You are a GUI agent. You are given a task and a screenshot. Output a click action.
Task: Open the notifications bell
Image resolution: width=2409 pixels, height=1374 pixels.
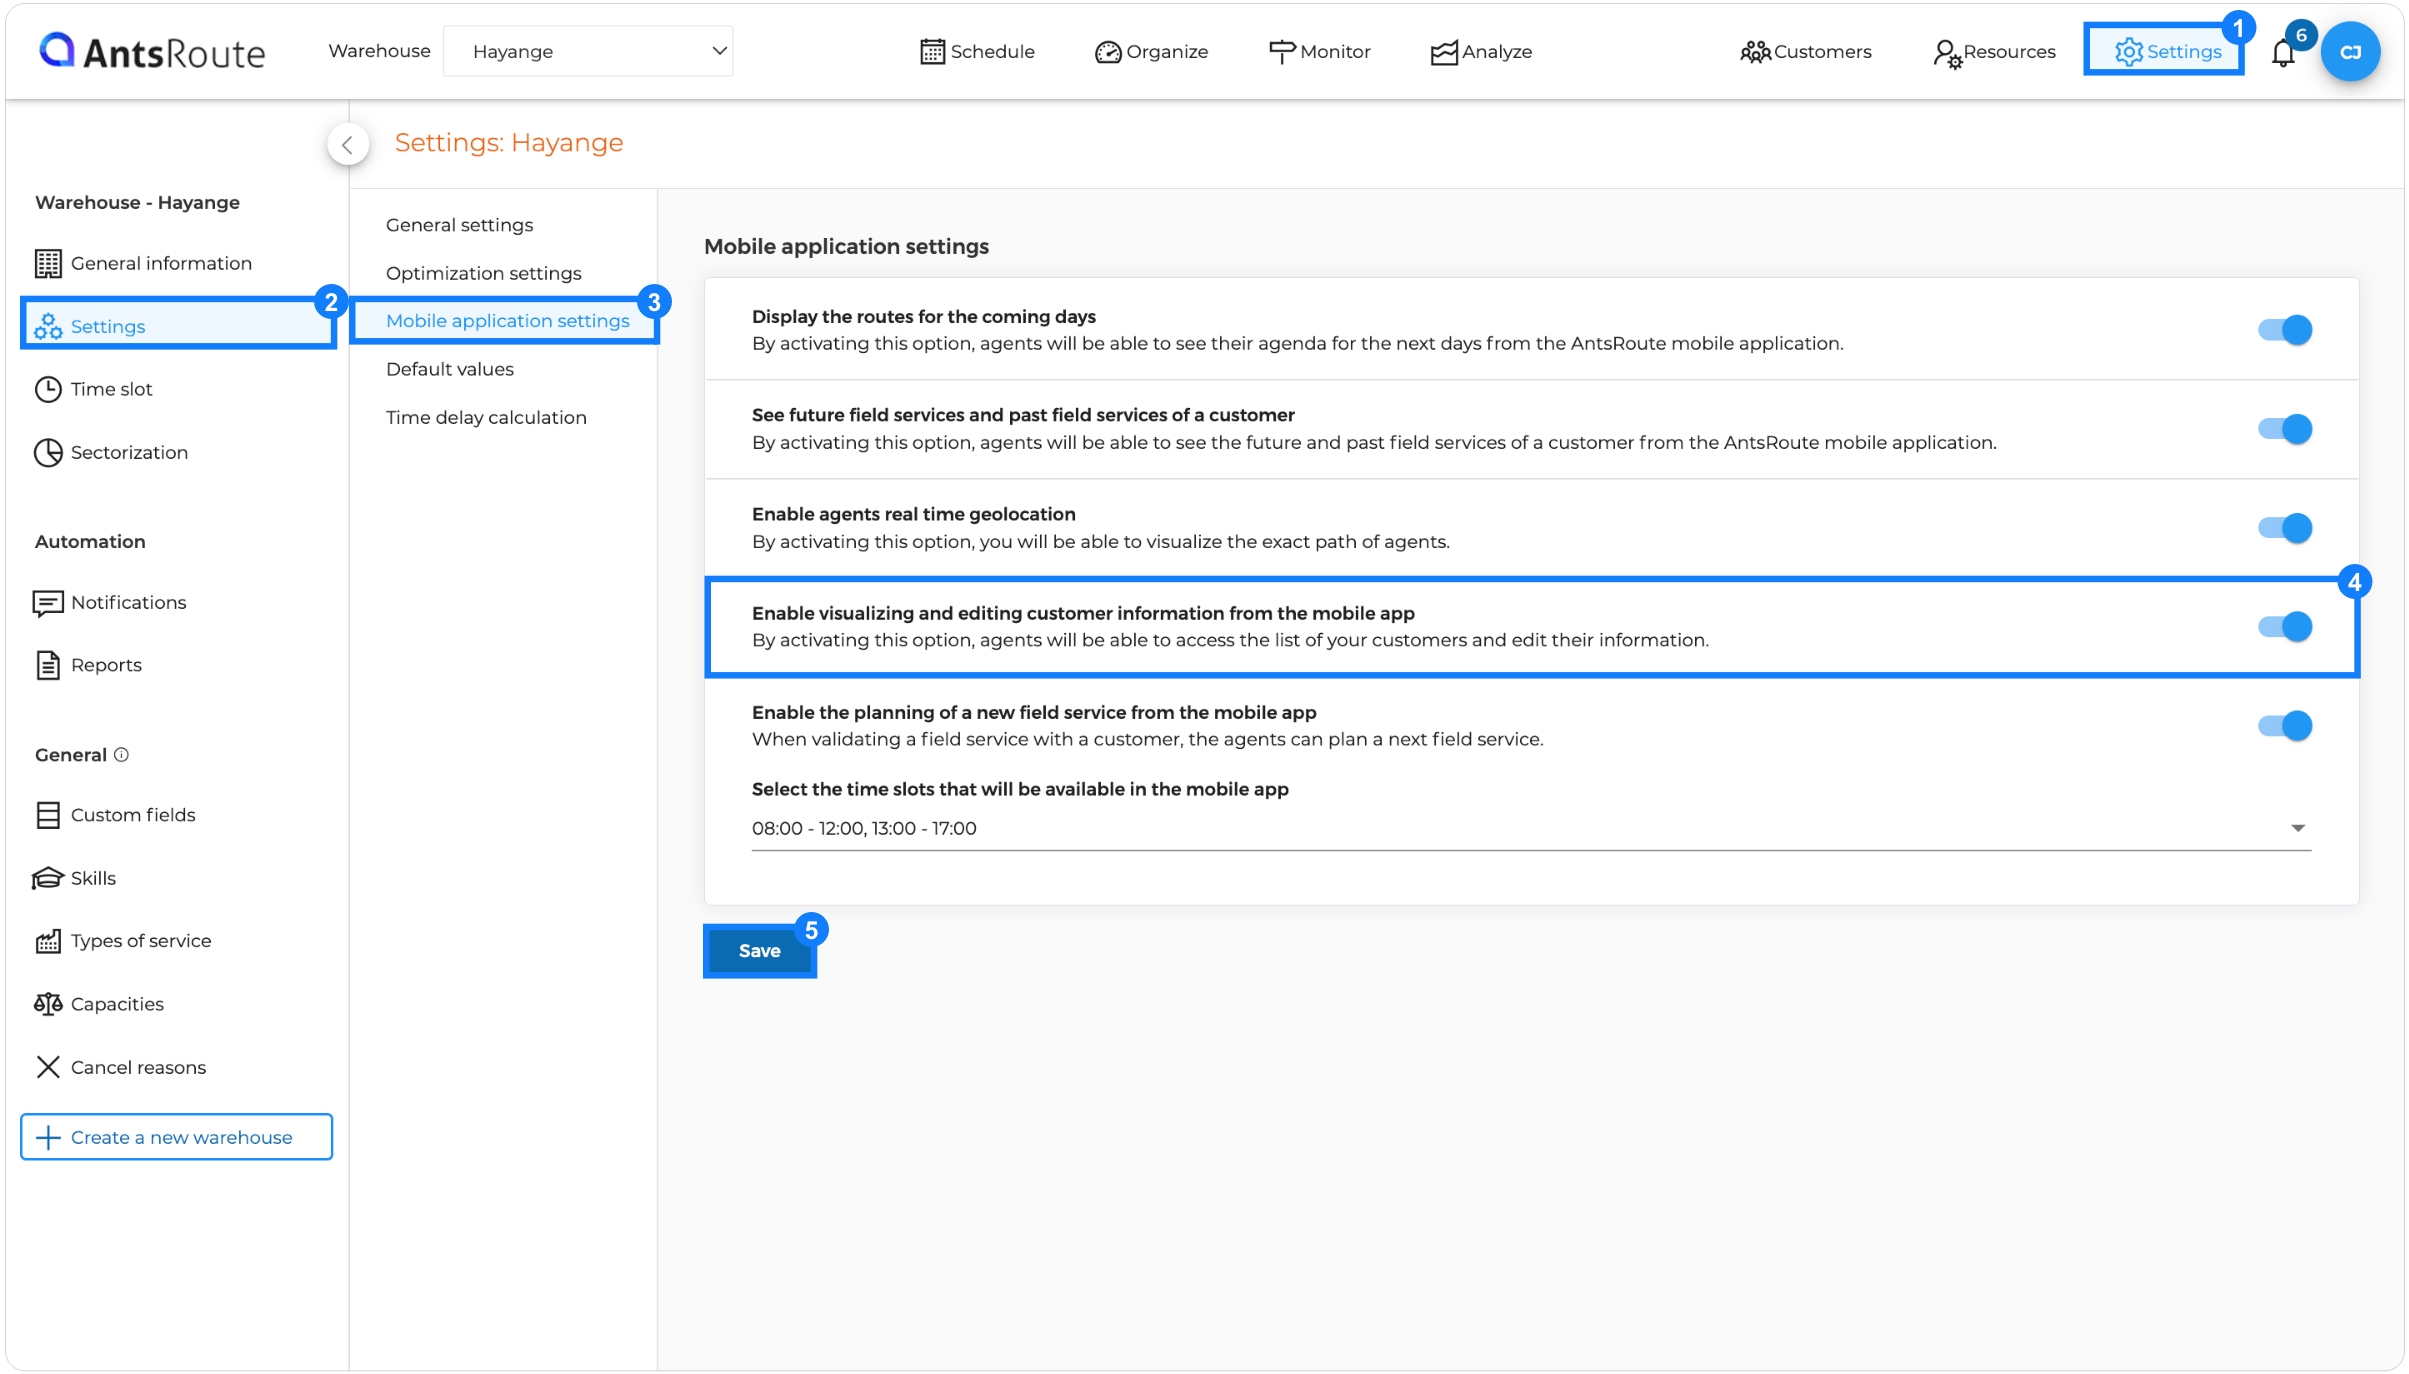[2283, 53]
